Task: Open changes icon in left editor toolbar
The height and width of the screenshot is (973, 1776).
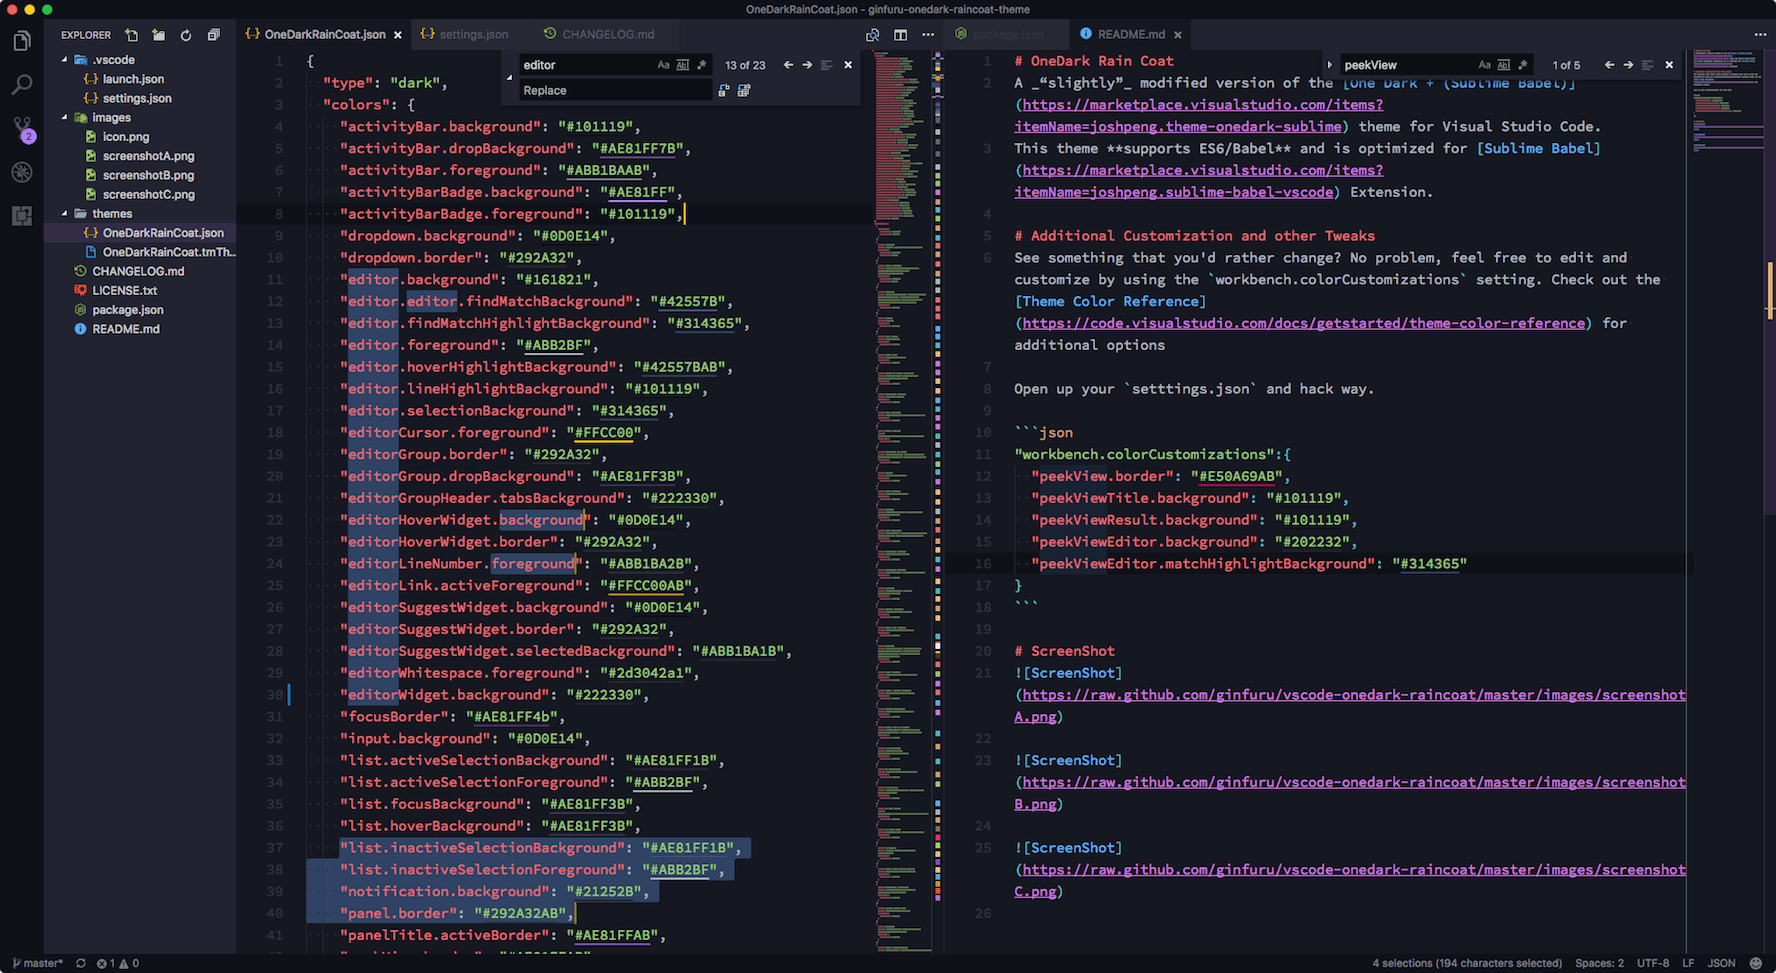Action: pyautogui.click(x=873, y=35)
